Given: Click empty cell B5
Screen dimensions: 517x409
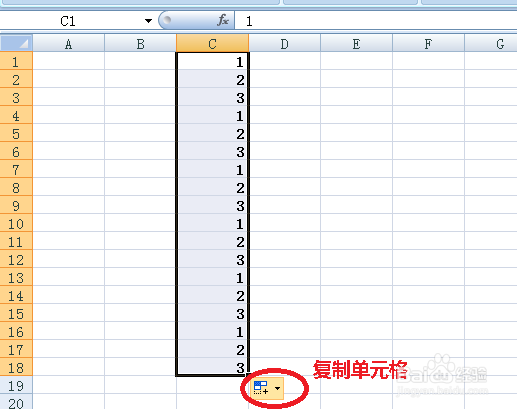Looking at the screenshot, I should [140, 133].
